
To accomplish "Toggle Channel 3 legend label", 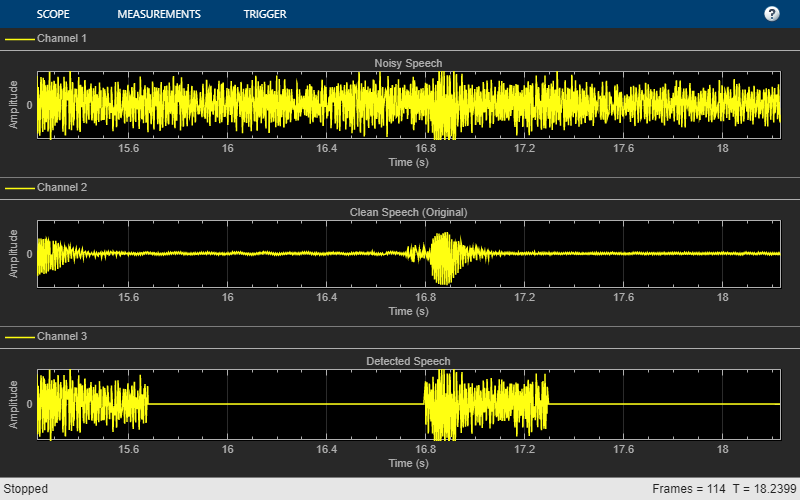I will [x=62, y=338].
